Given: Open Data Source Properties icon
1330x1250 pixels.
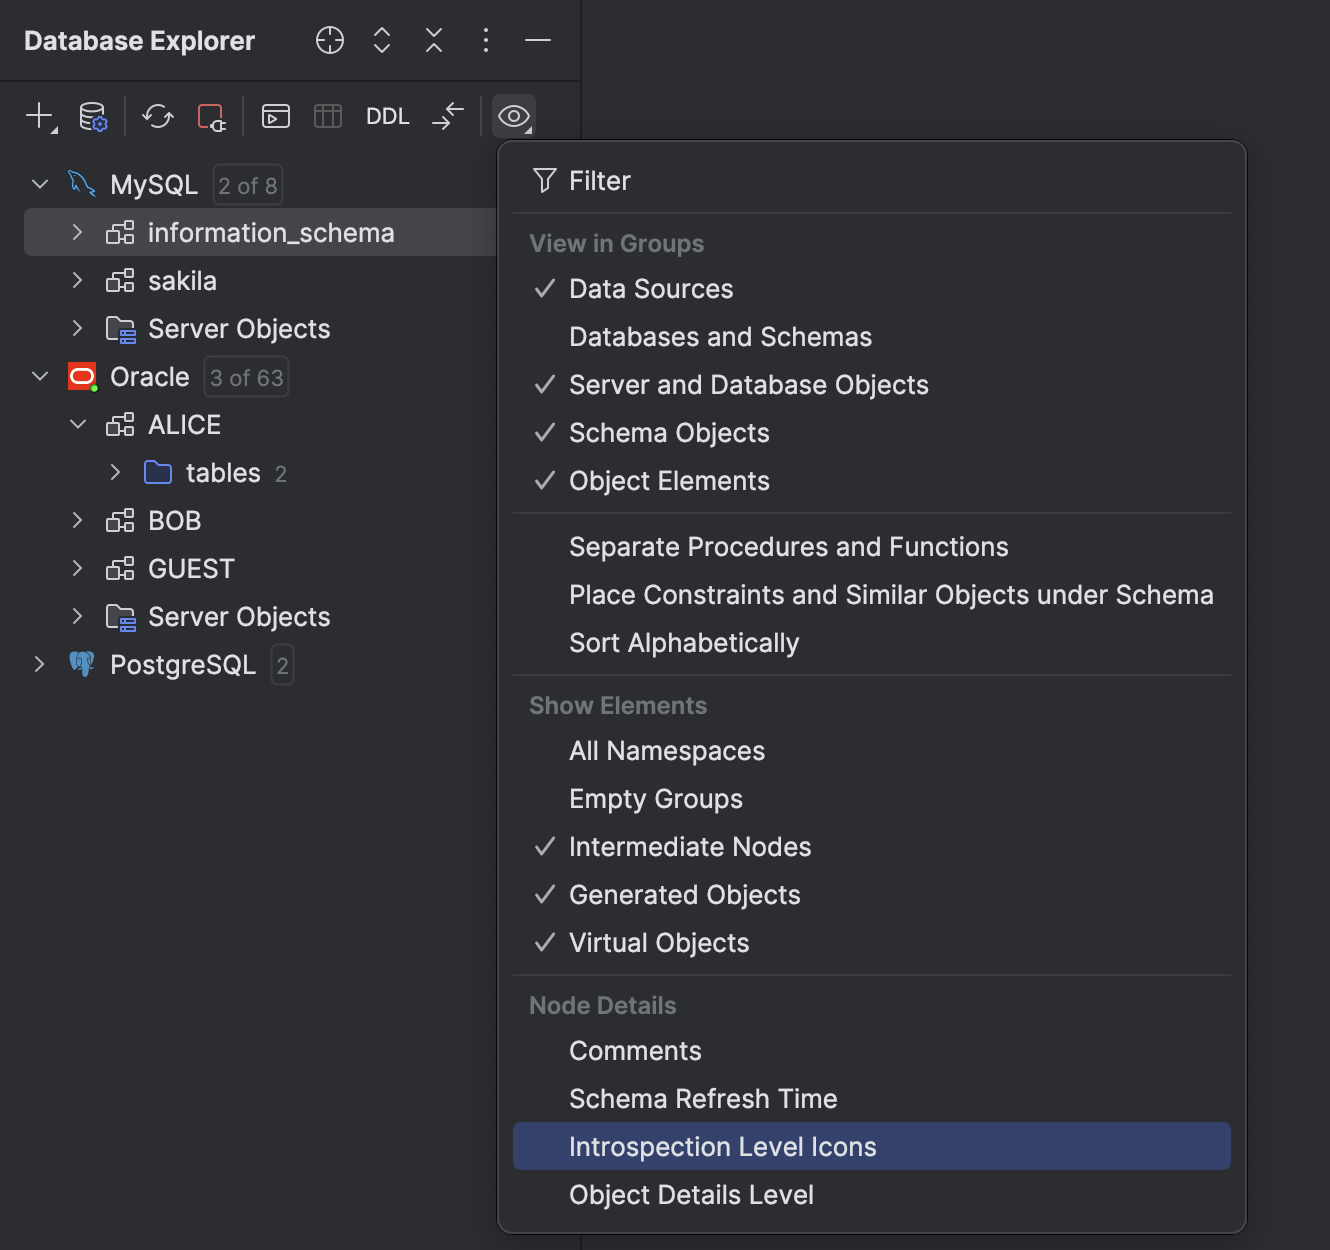Looking at the screenshot, I should (x=93, y=116).
